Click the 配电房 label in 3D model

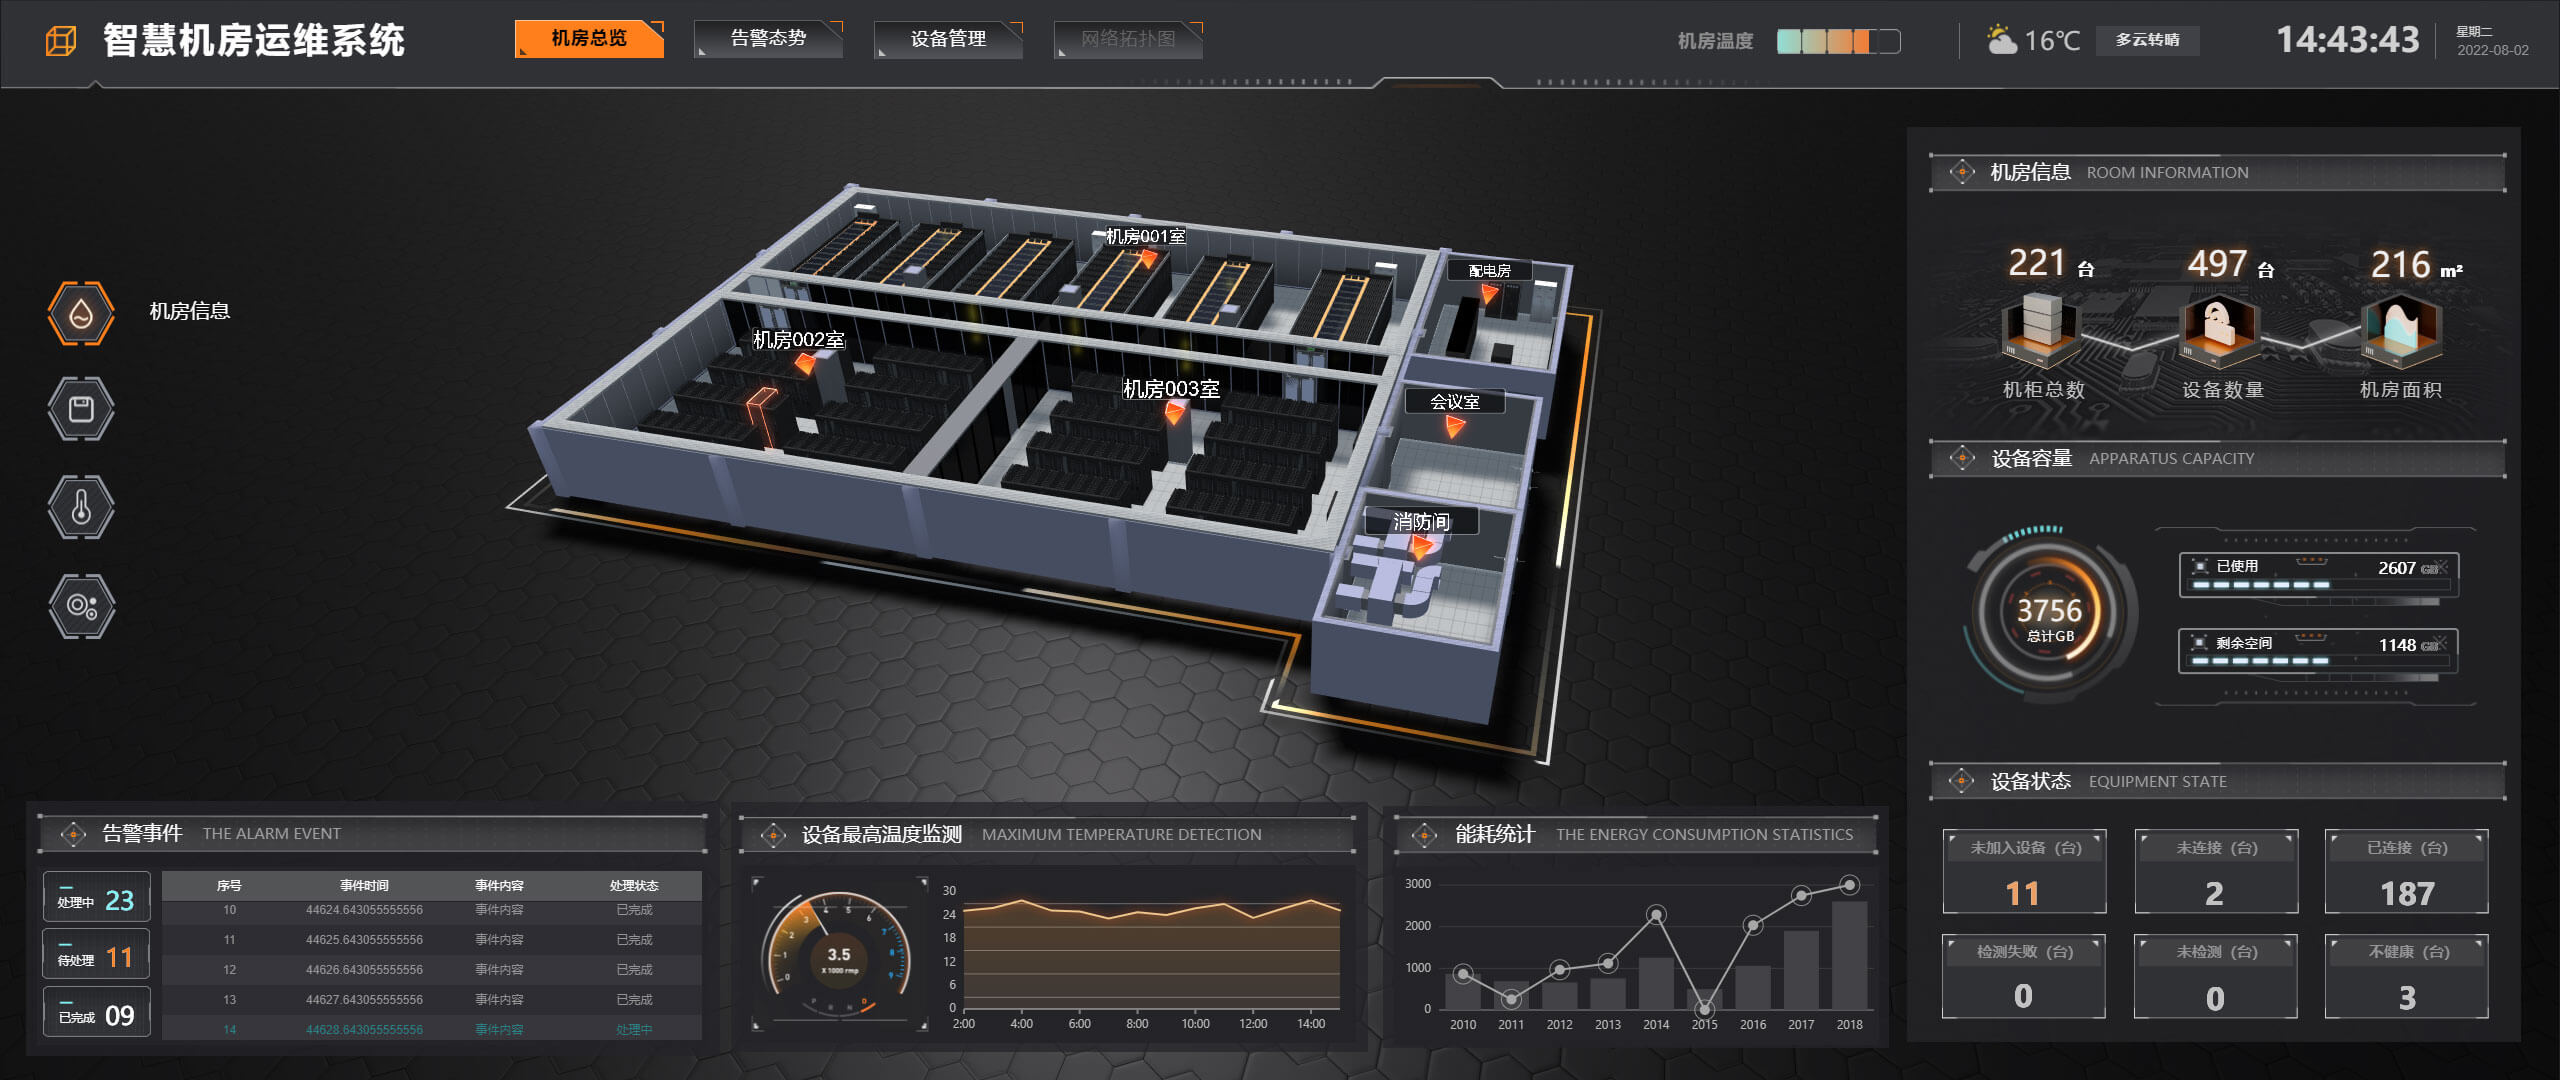1489,270
